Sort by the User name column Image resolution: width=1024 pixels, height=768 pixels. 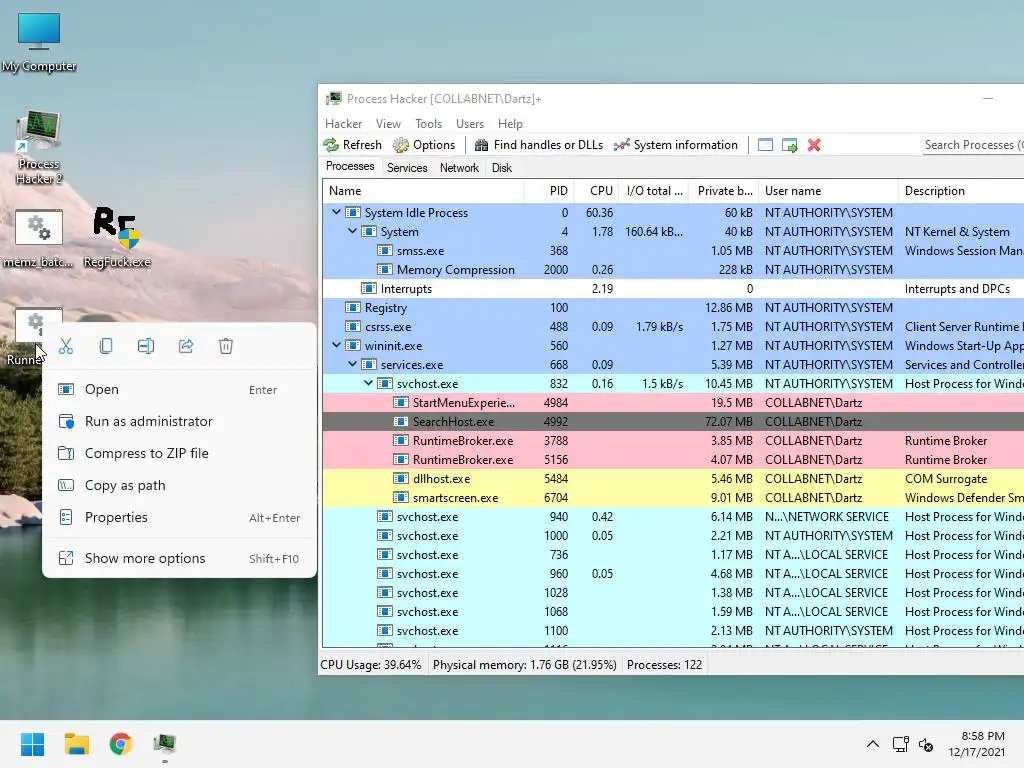pos(828,191)
